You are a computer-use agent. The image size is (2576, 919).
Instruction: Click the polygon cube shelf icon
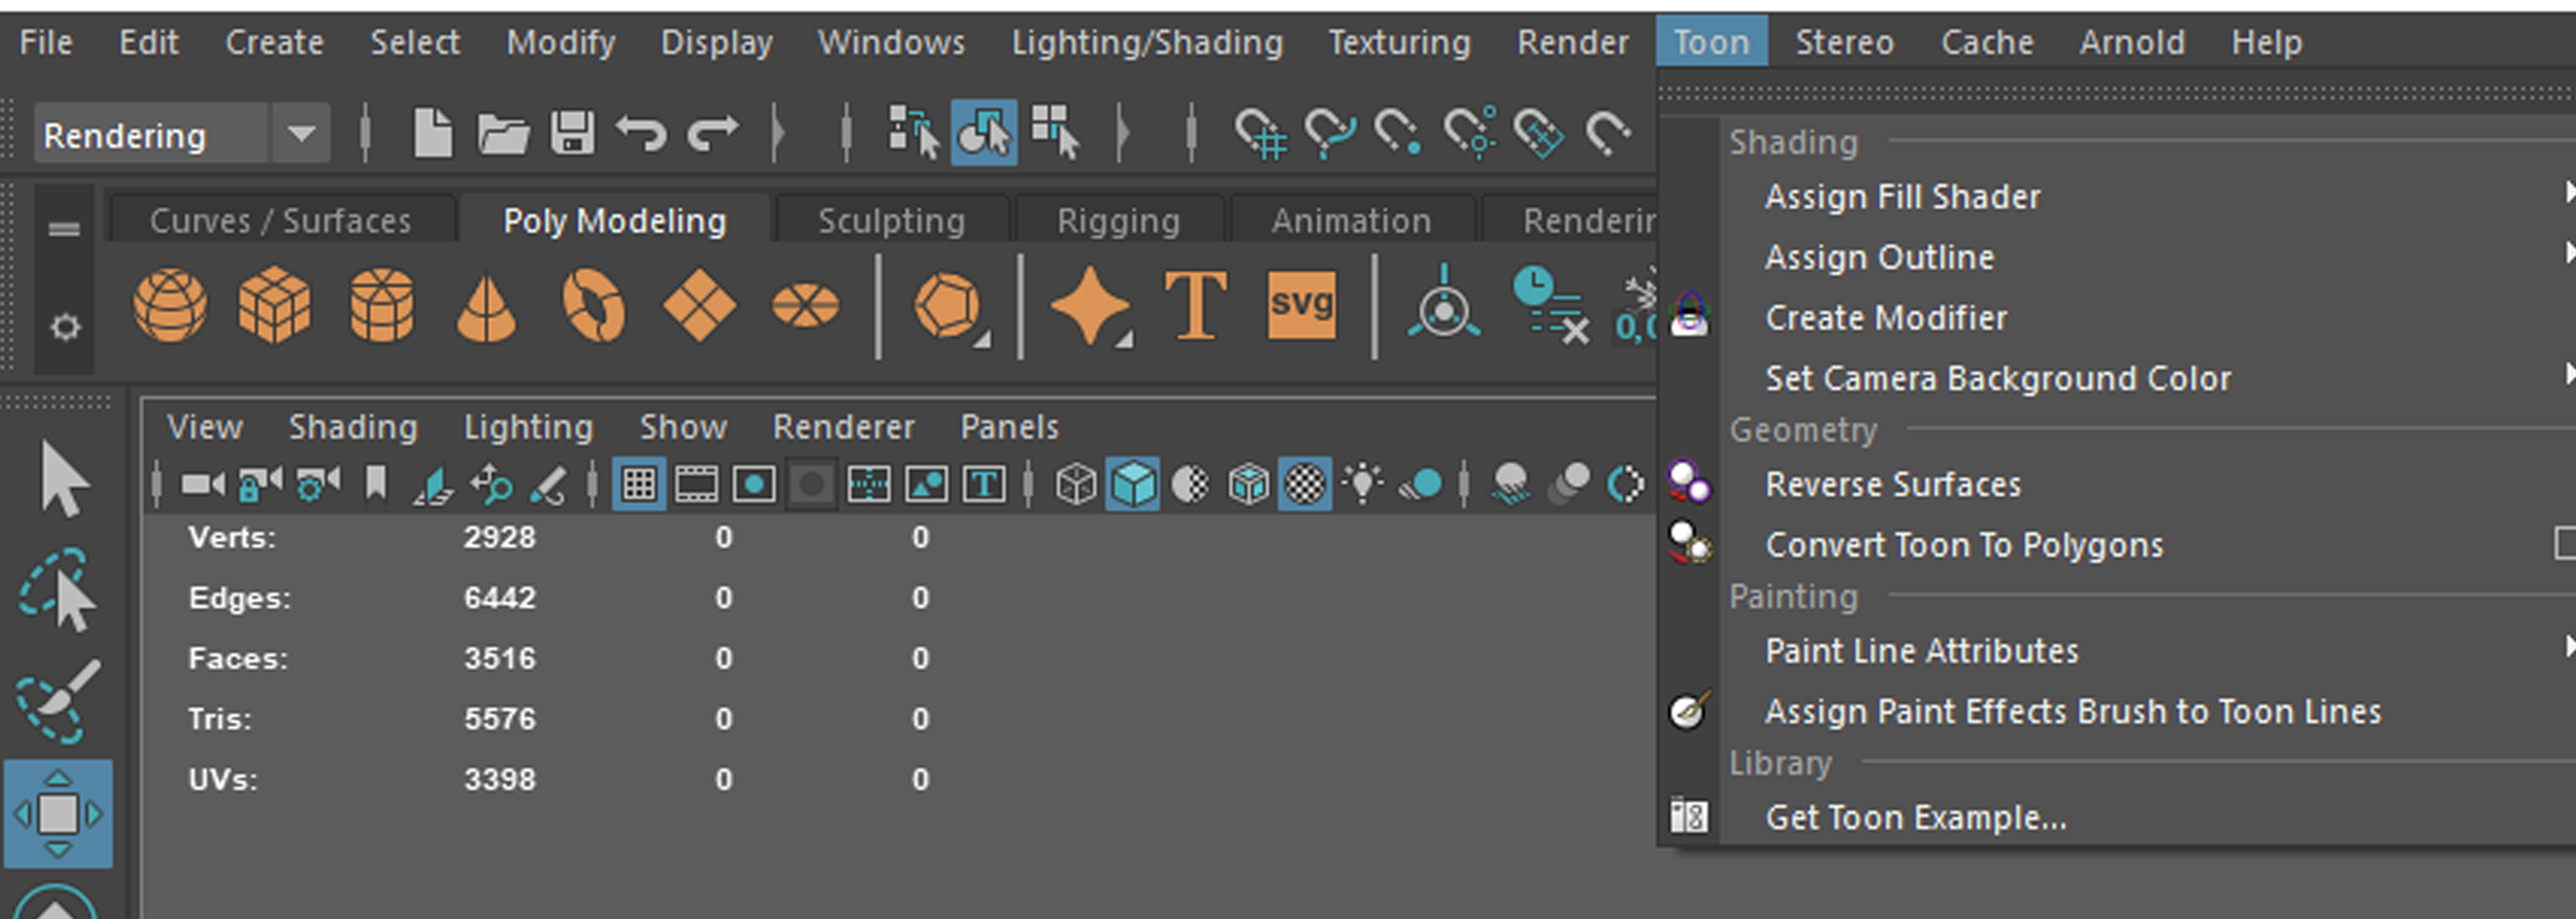274,305
